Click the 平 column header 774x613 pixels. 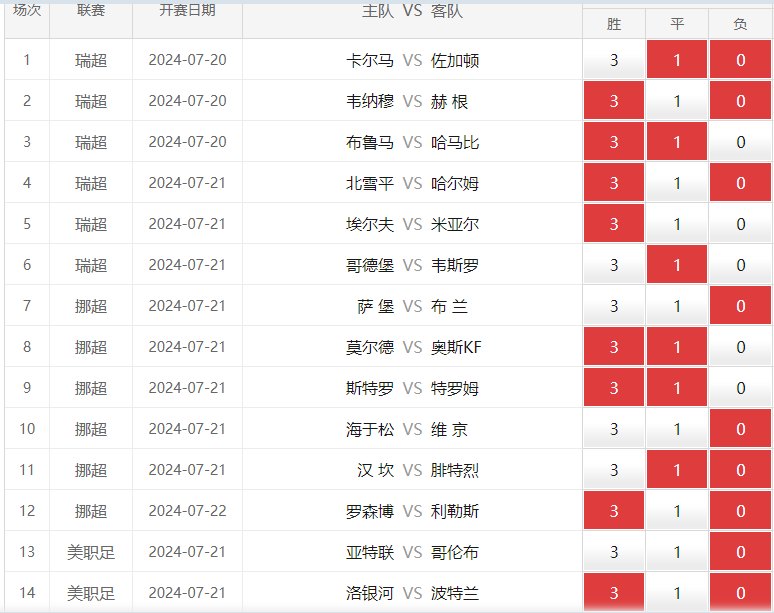pyautogui.click(x=677, y=24)
